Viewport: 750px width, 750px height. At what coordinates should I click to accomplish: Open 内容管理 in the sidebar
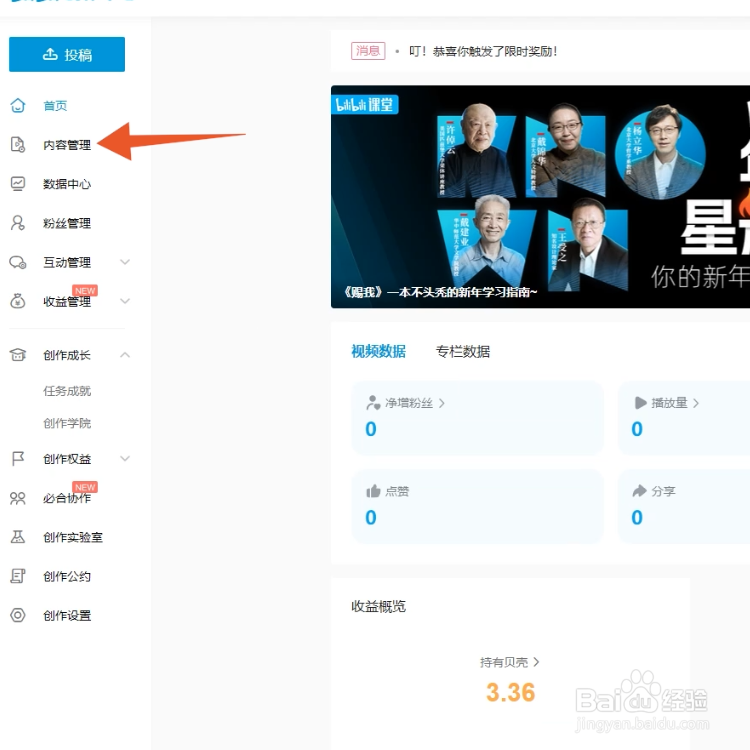[67, 145]
